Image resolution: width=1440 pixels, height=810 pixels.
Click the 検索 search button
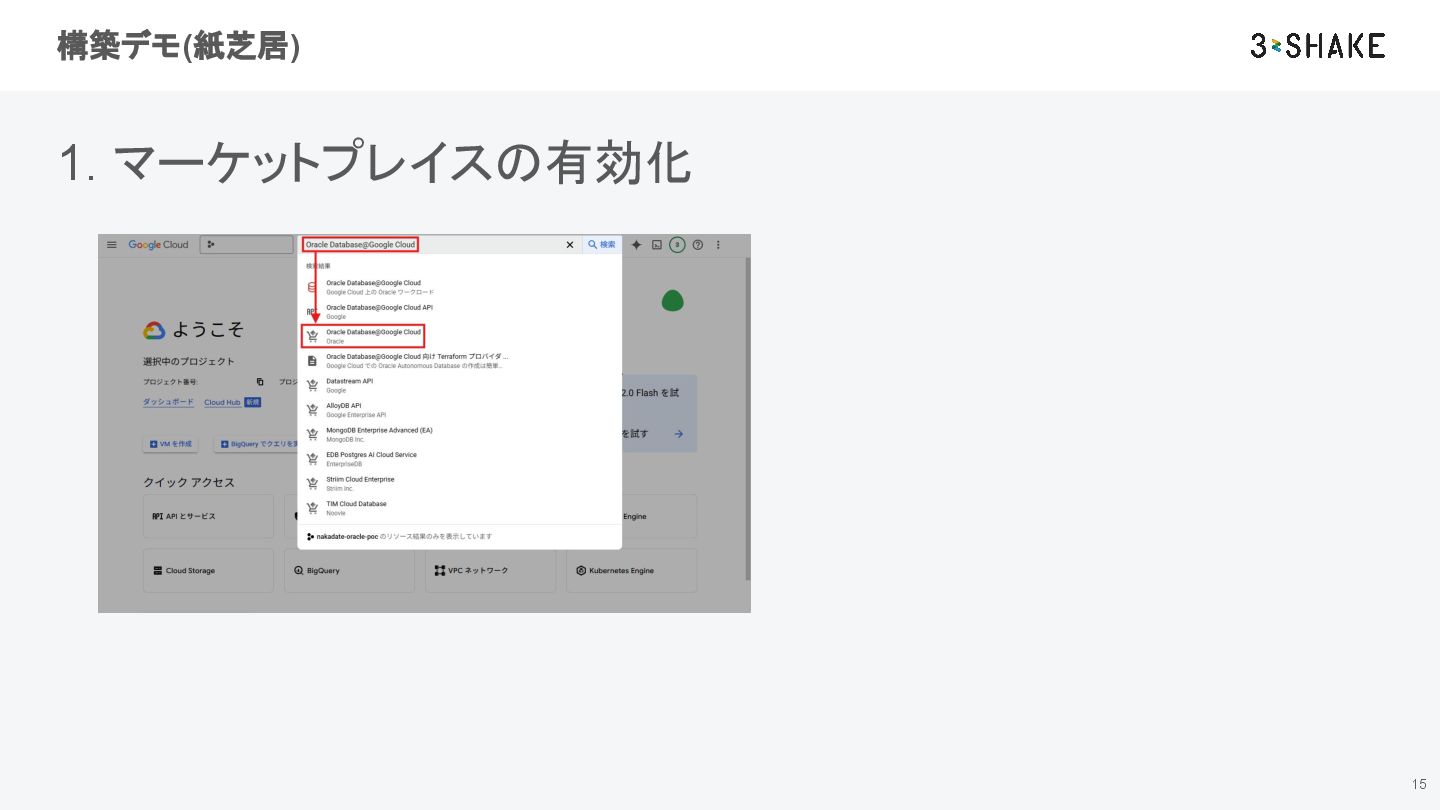pyautogui.click(x=602, y=245)
